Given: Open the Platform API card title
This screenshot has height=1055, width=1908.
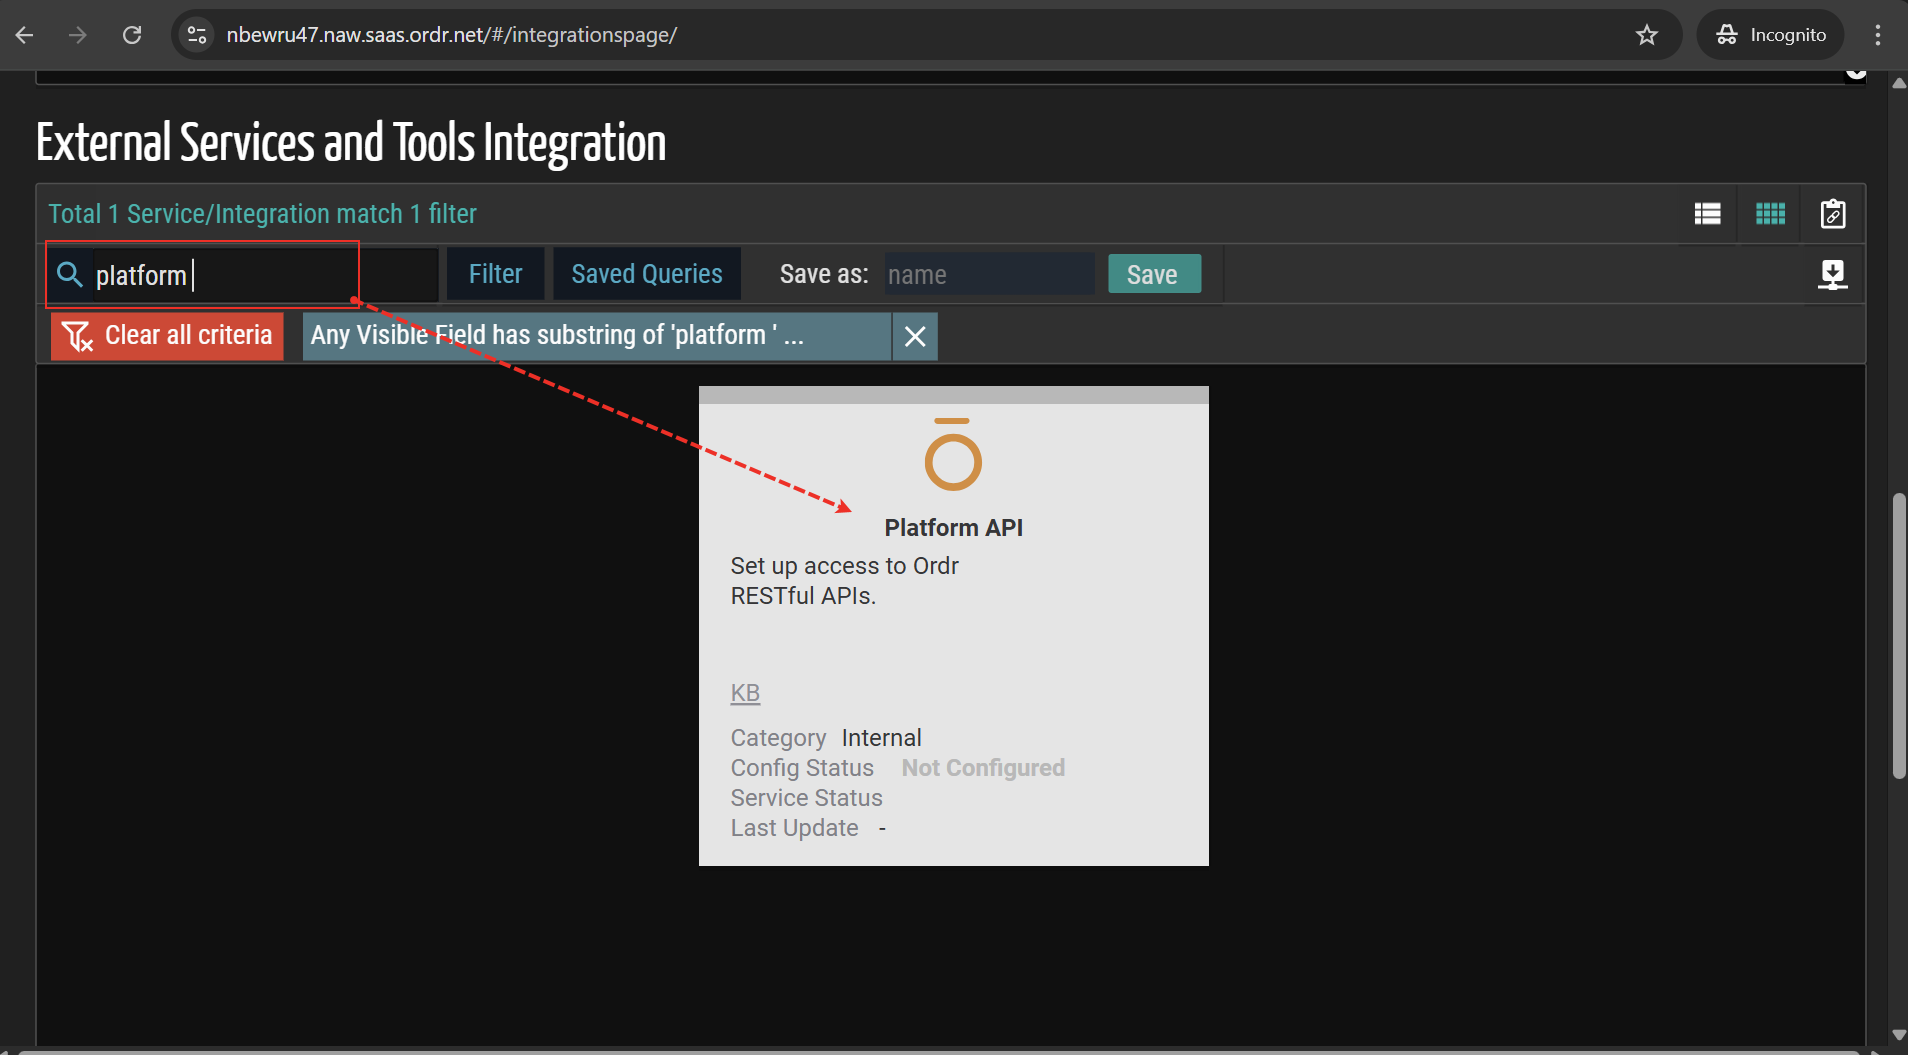Looking at the screenshot, I should (x=953, y=528).
